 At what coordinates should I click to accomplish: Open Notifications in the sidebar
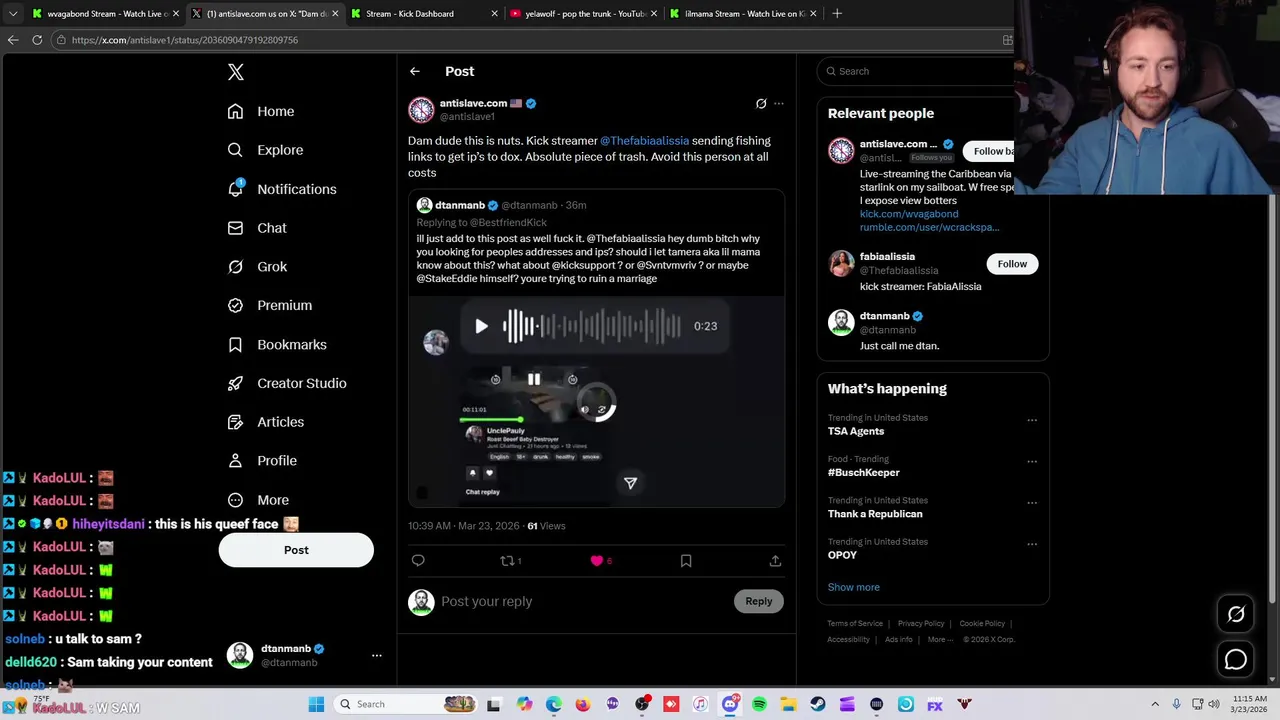point(282,189)
